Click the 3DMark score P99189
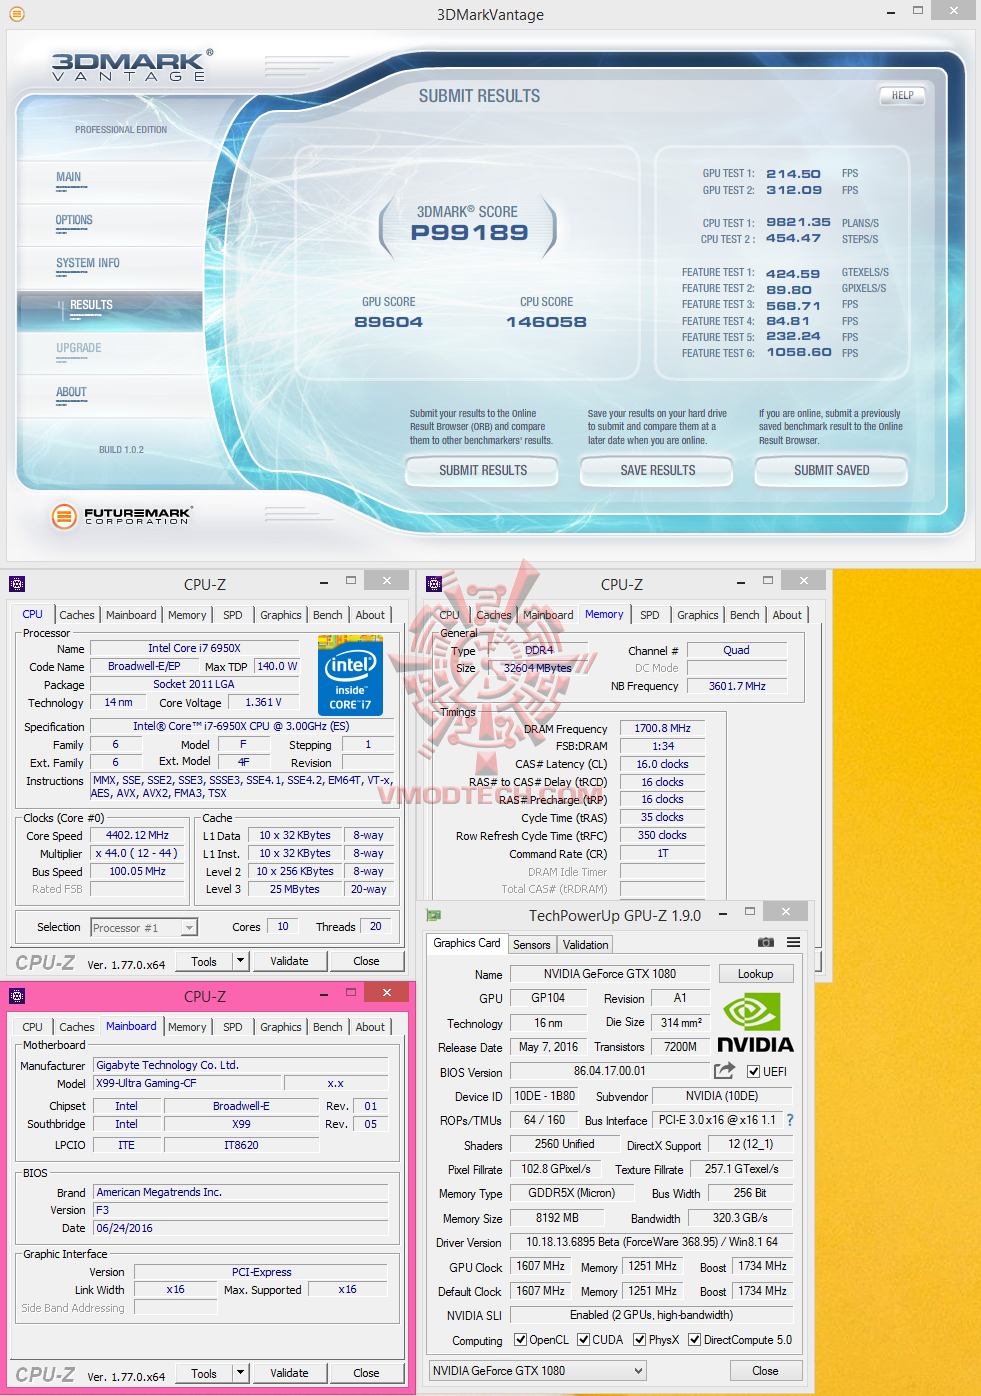The width and height of the screenshot is (981, 1396). tap(469, 233)
